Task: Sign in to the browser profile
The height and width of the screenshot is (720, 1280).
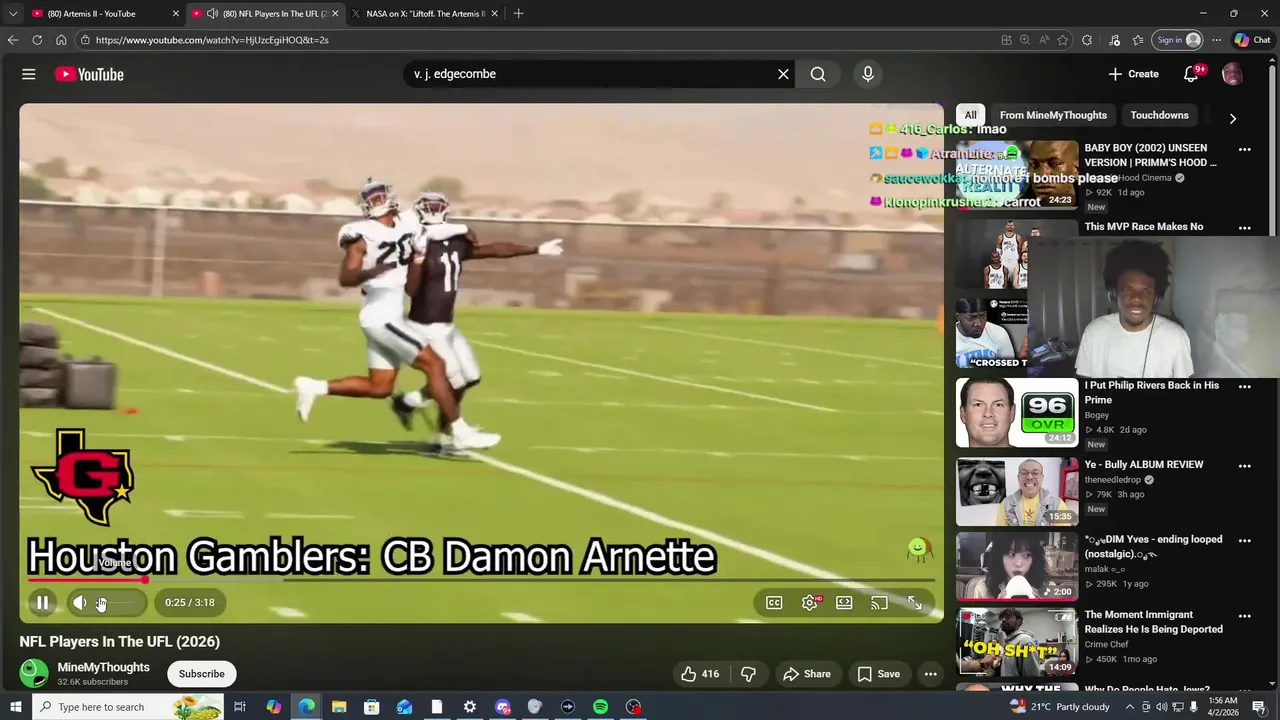Action: [1177, 40]
